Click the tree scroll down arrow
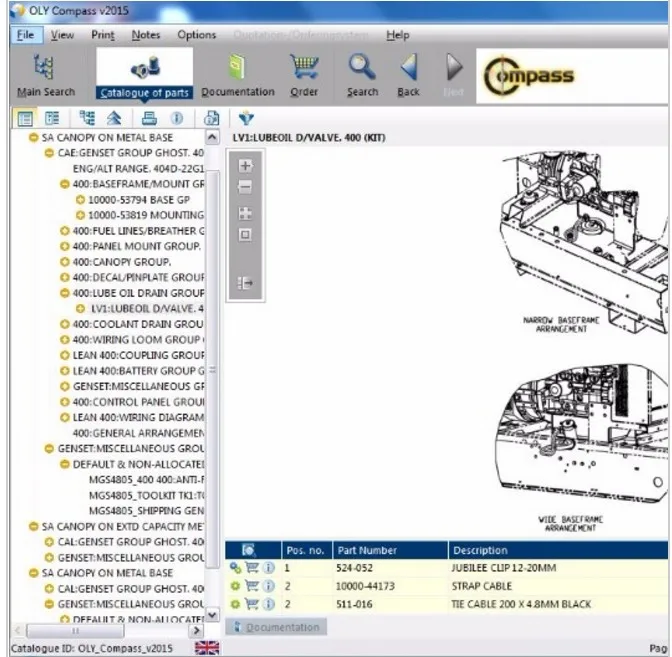The height and width of the screenshot is (657, 672). 212,615
